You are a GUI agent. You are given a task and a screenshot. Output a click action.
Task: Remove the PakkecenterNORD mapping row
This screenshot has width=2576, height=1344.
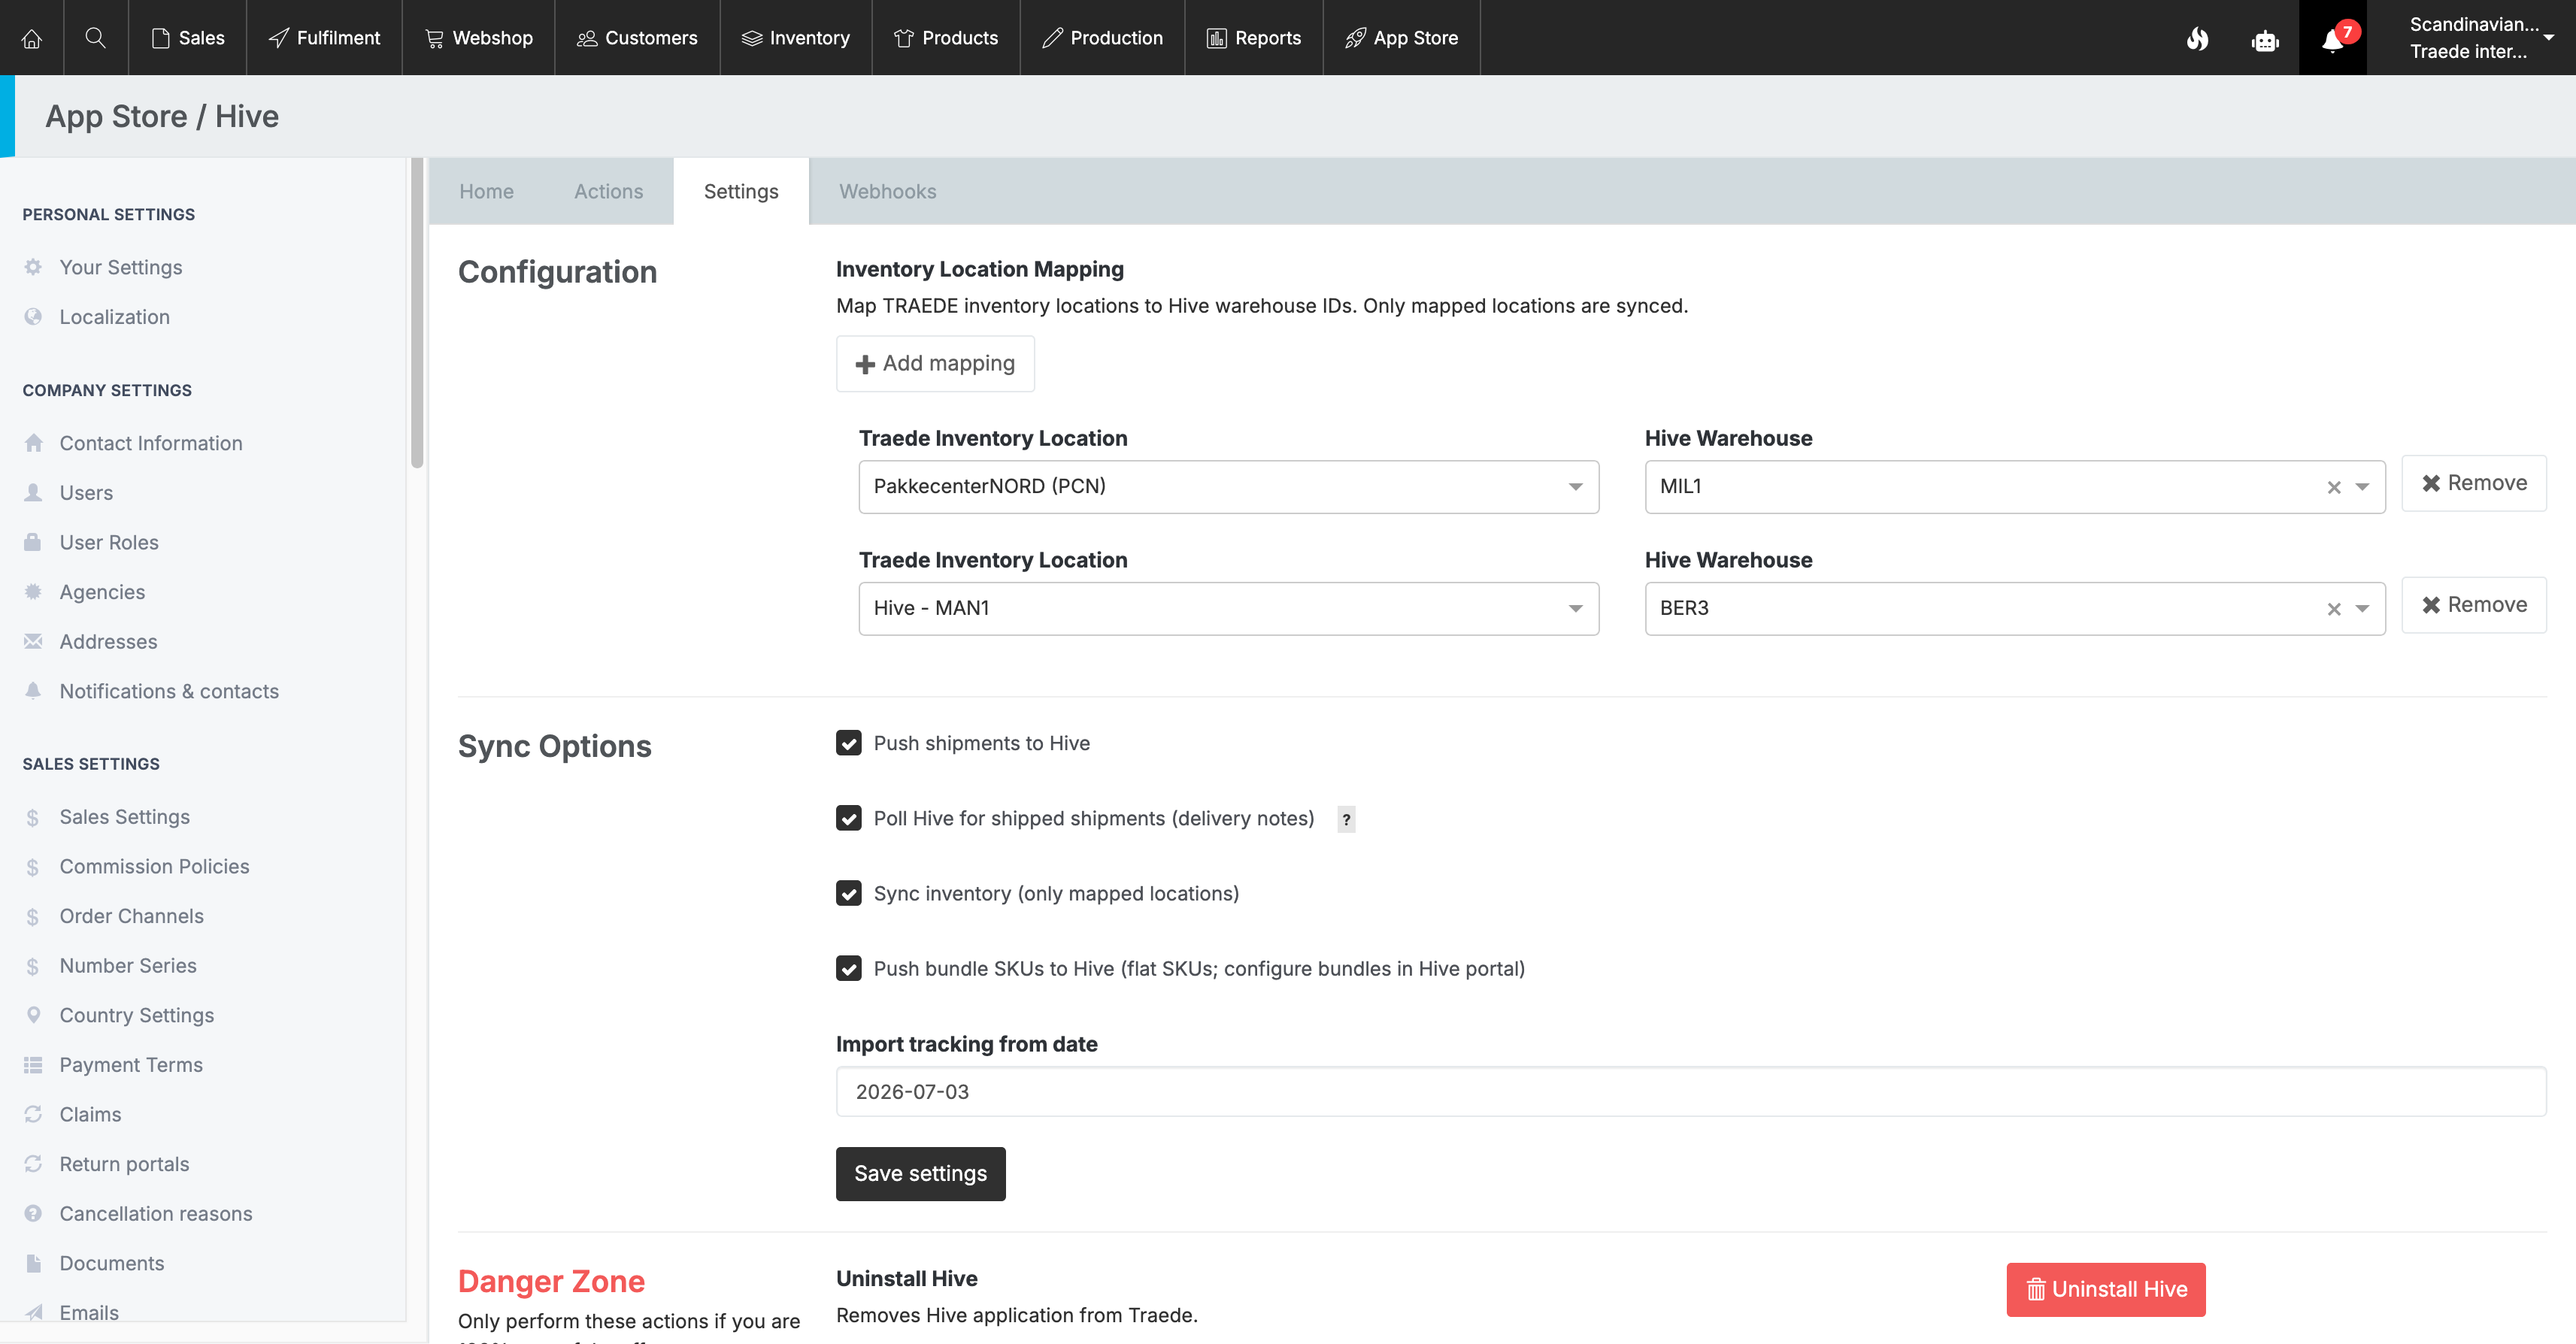[2474, 483]
